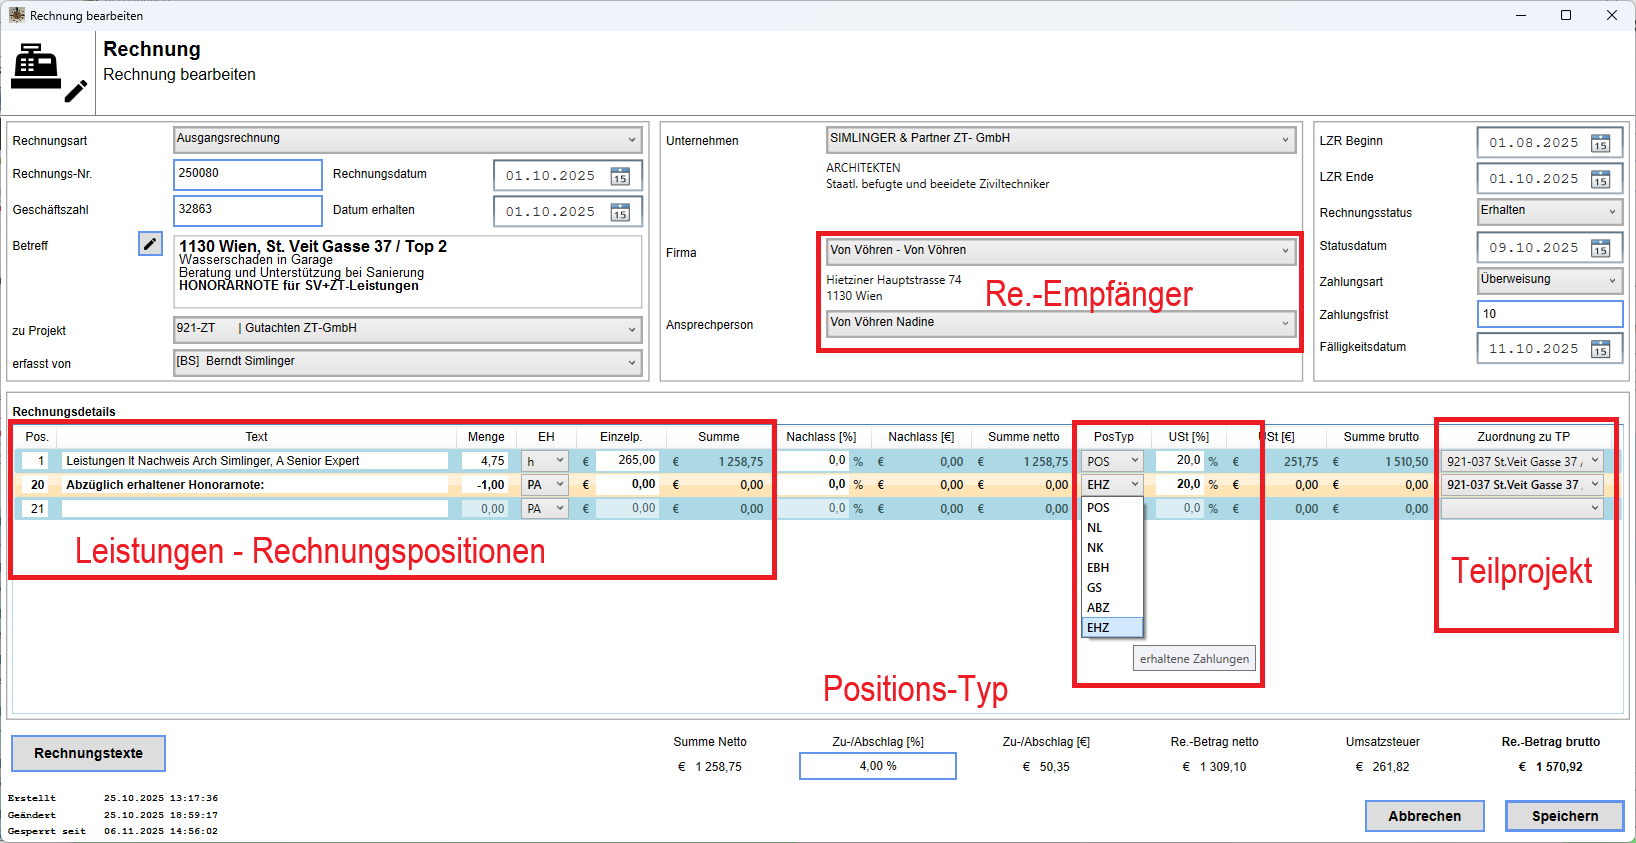Select GS option in PosTyp list
The width and height of the screenshot is (1636, 843).
1095,588
